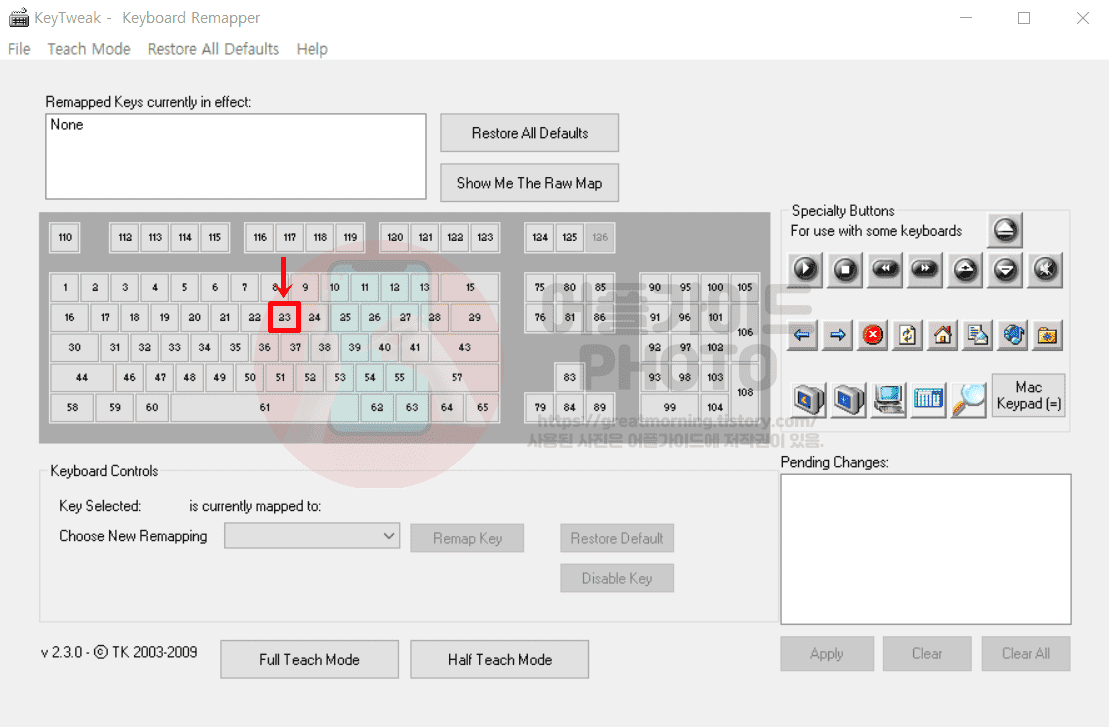Select the wide numpad key 99
The width and height of the screenshot is (1109, 727).
[670, 407]
